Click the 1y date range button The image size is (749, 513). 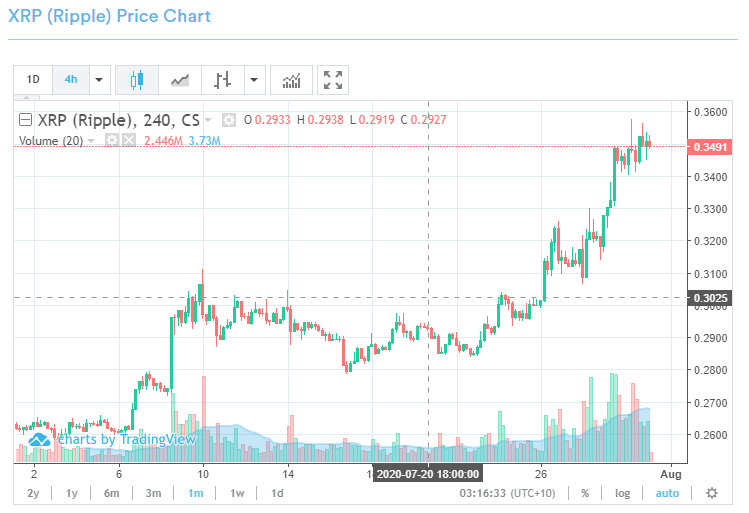(x=71, y=493)
